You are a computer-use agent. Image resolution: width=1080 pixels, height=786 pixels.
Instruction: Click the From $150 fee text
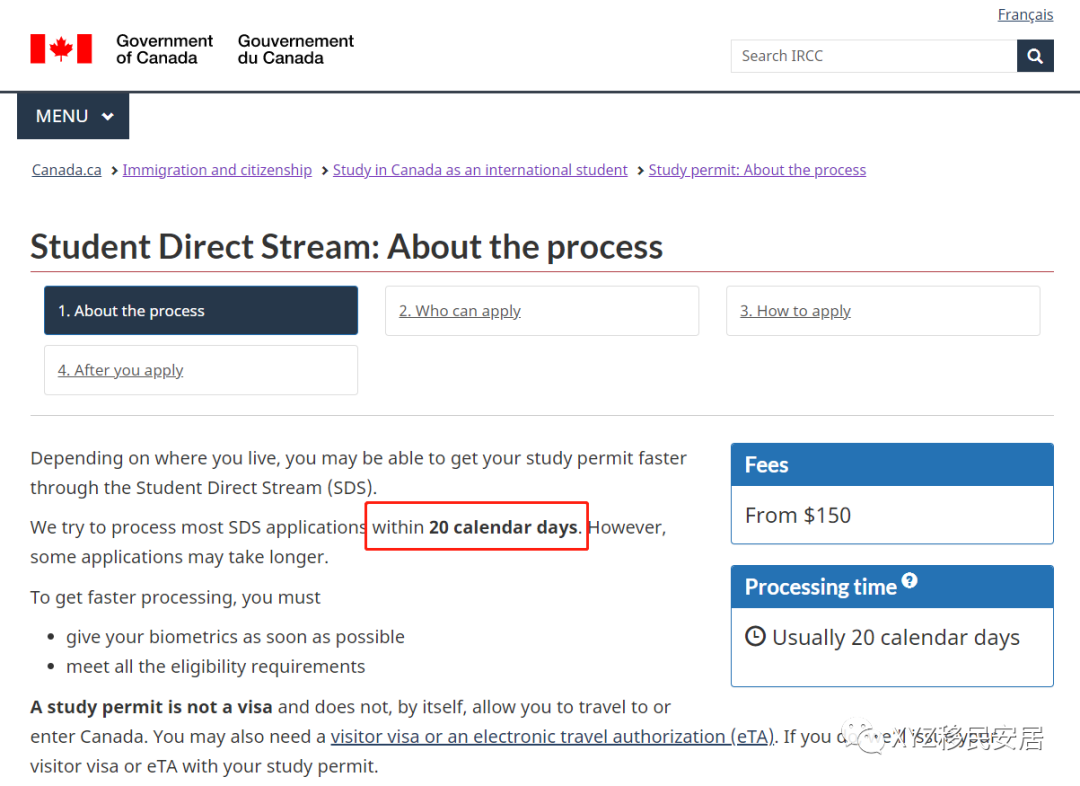(x=798, y=515)
